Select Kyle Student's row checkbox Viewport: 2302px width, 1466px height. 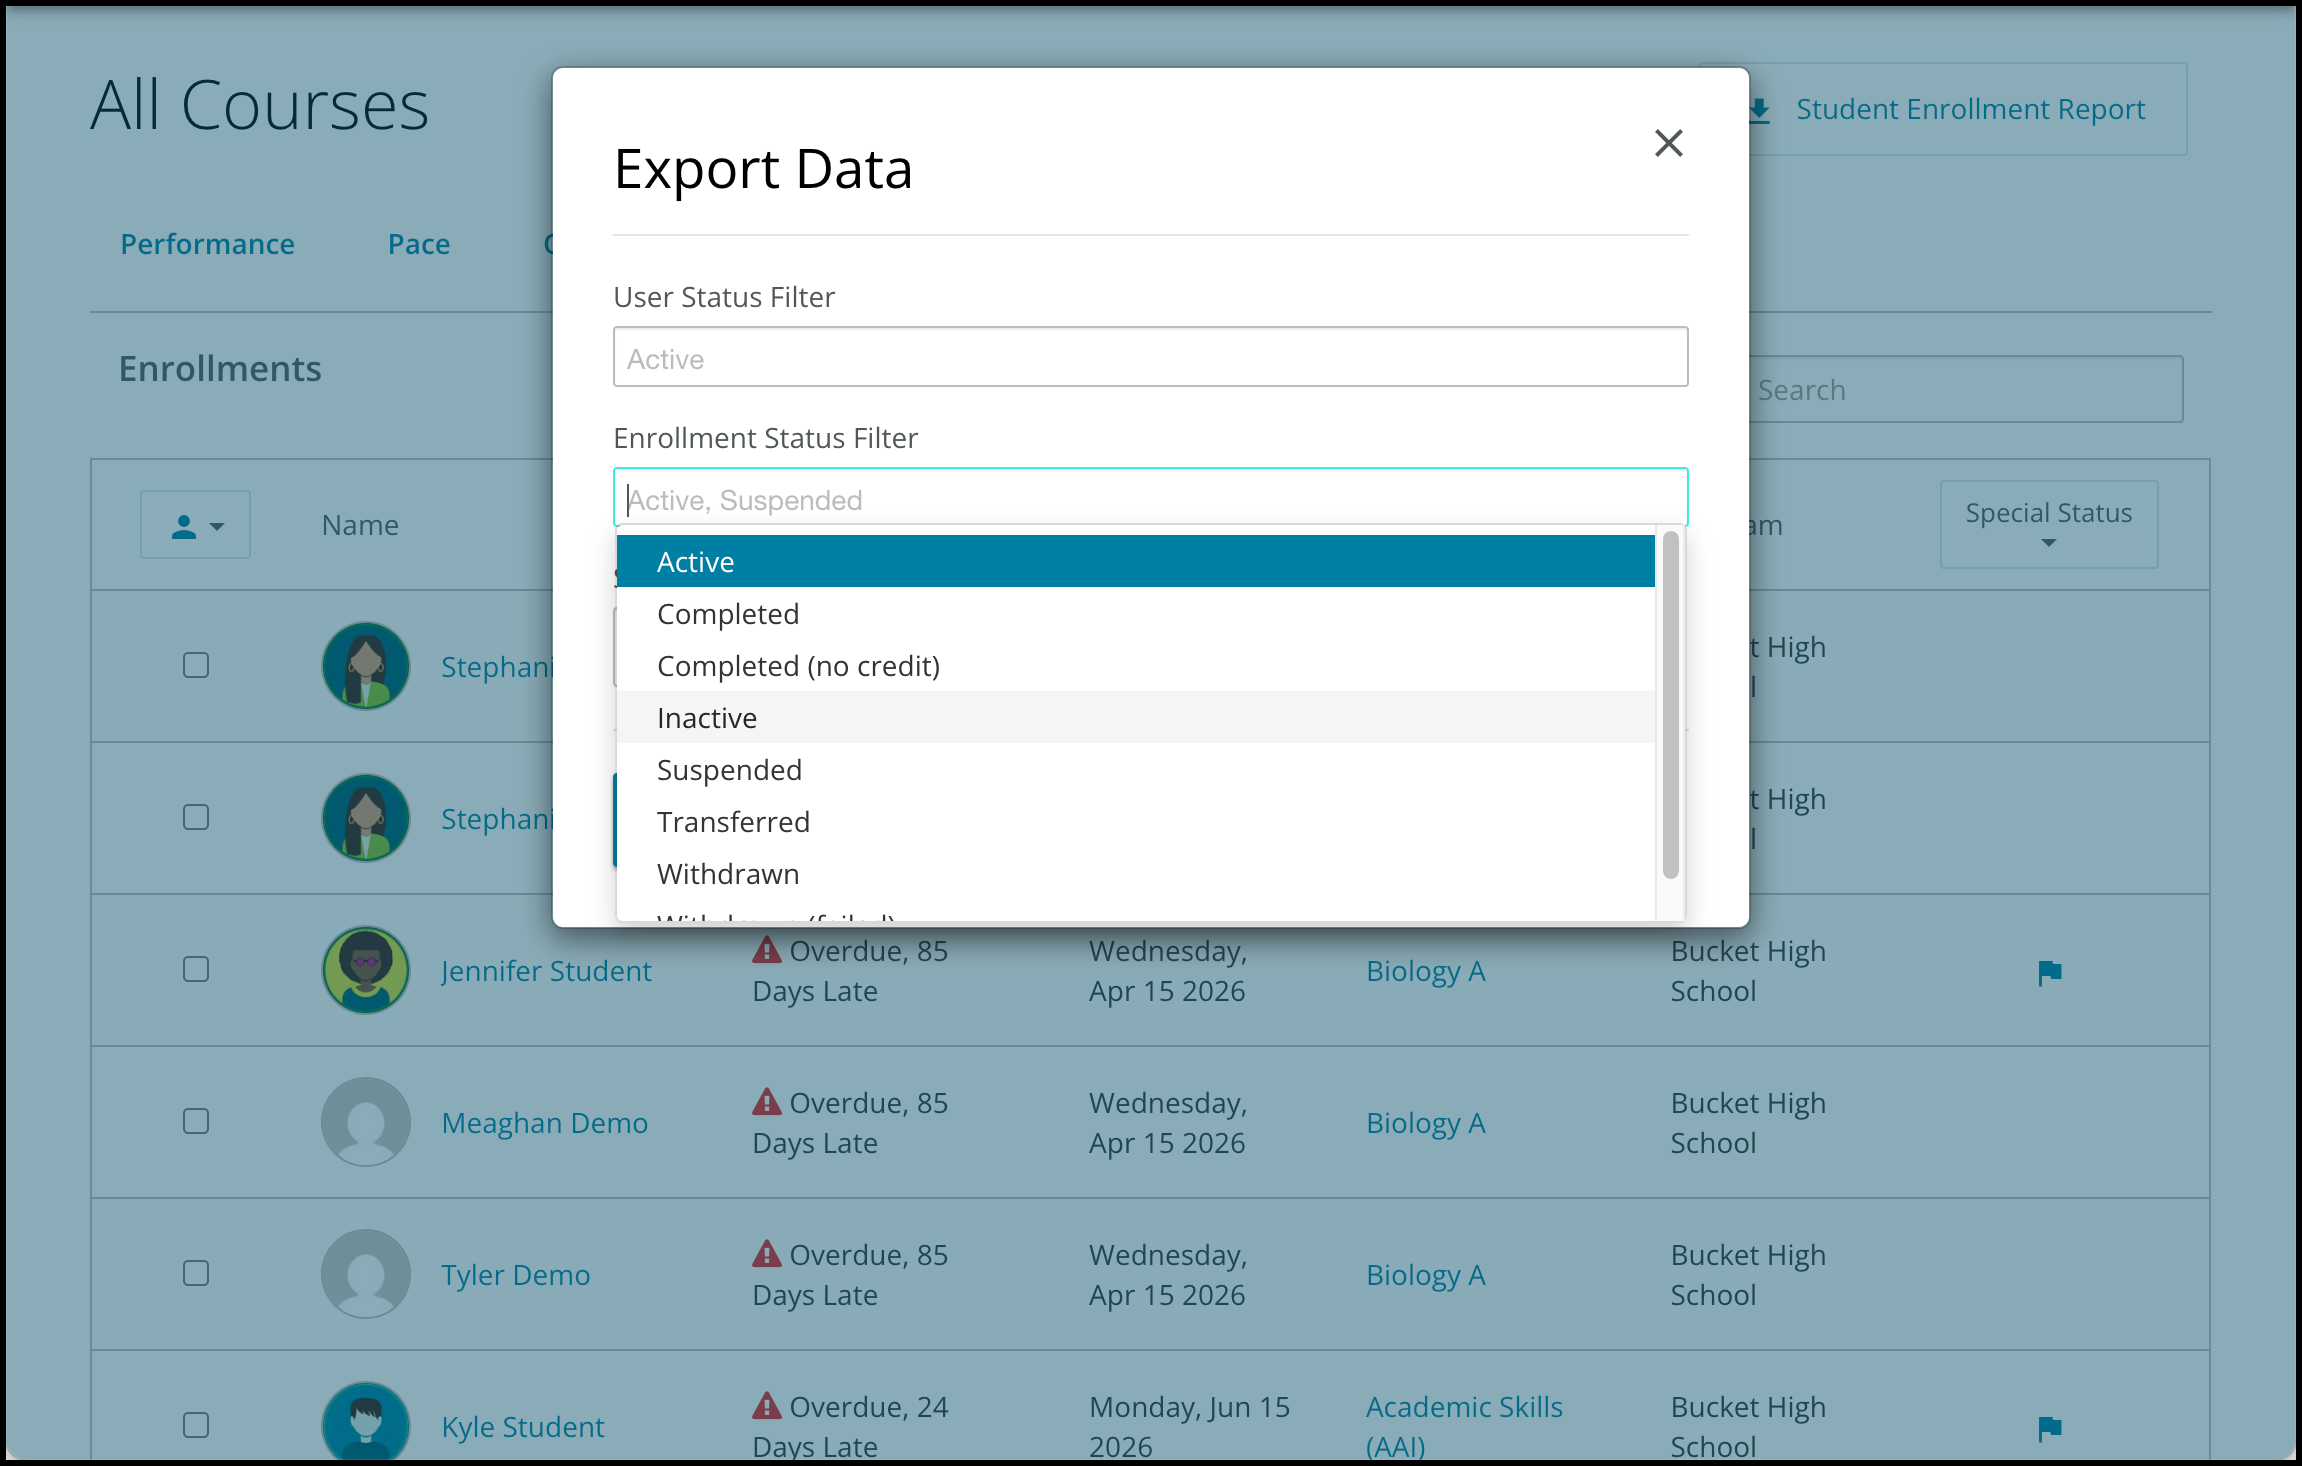point(196,1425)
